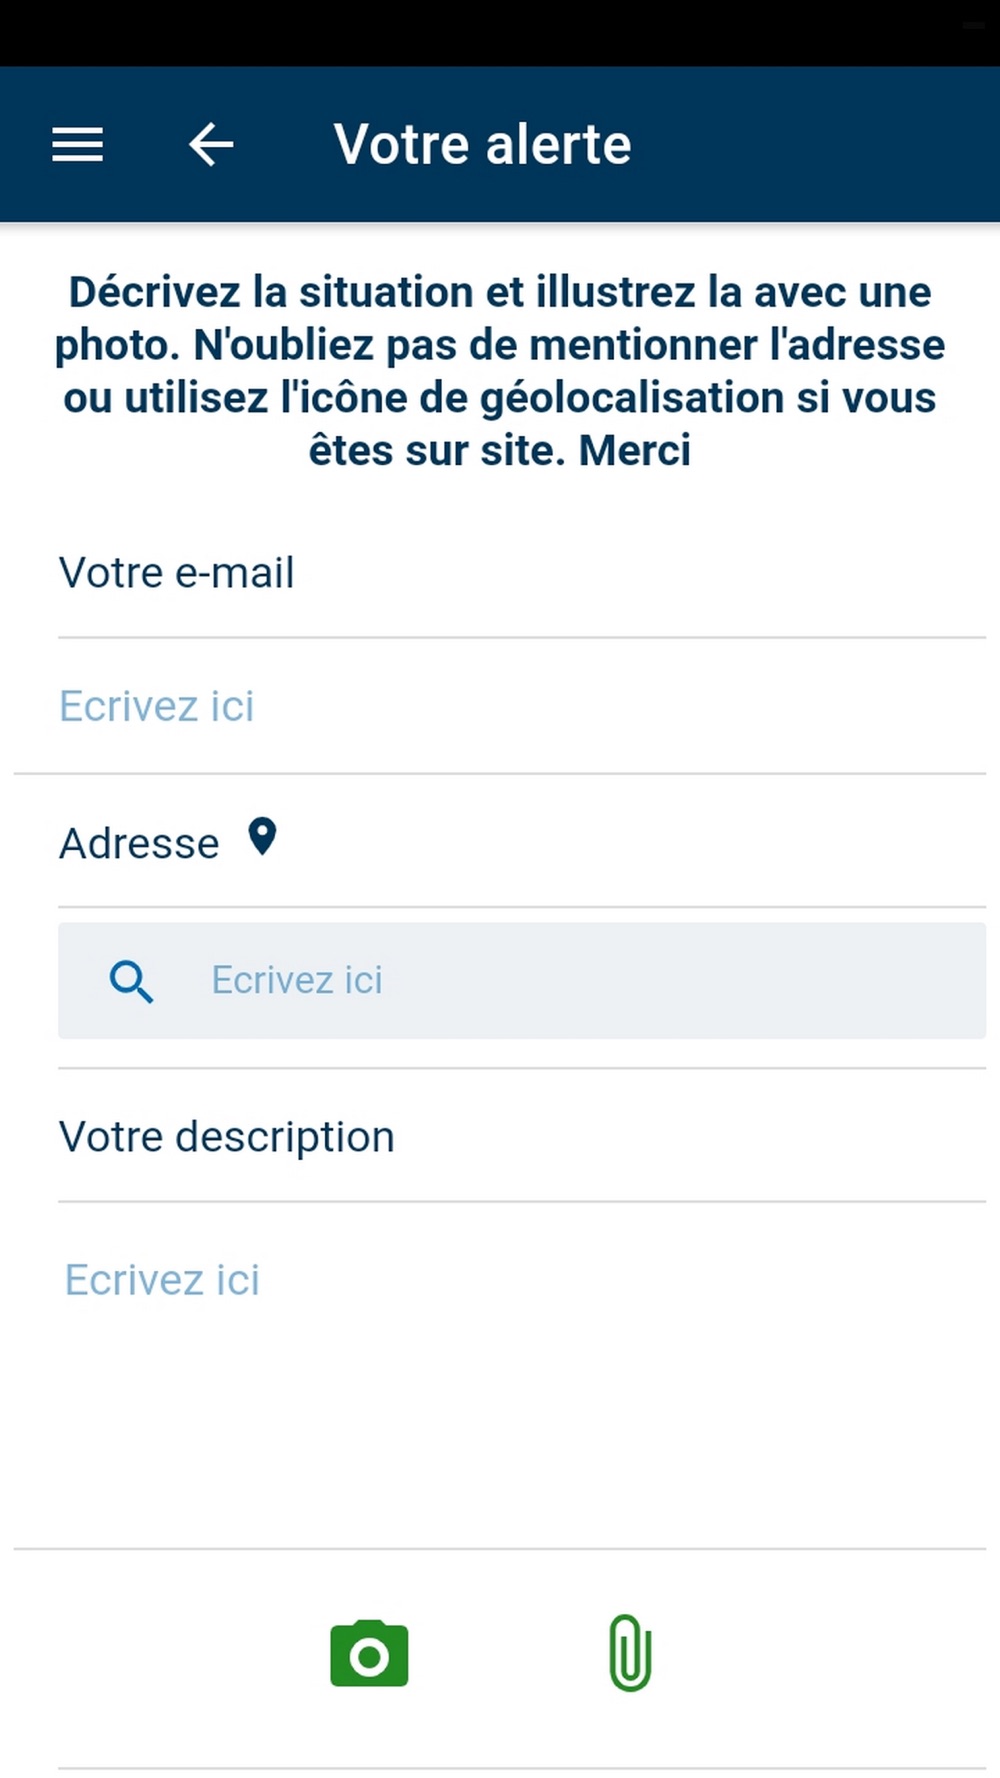The image size is (1000, 1778).
Task: Tap the geolocation pin beside Adresse
Action: point(262,837)
